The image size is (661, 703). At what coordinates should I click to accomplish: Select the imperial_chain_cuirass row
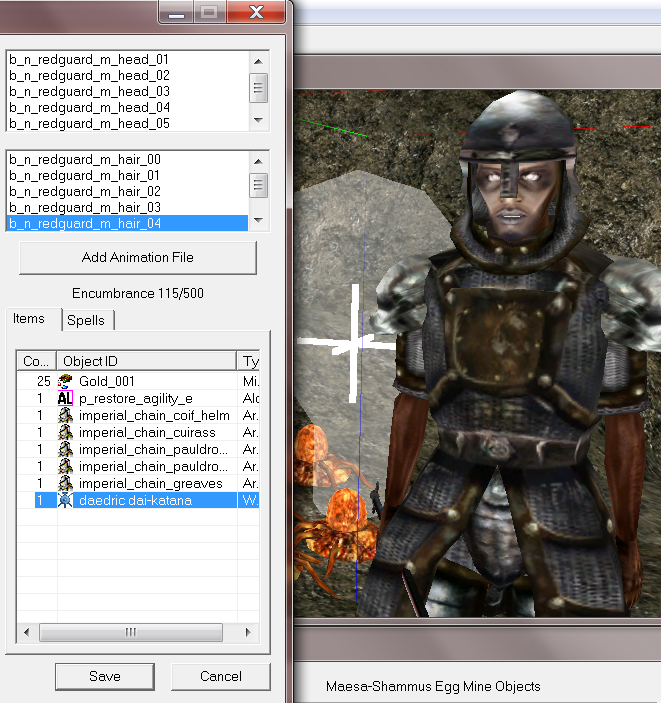click(x=138, y=432)
